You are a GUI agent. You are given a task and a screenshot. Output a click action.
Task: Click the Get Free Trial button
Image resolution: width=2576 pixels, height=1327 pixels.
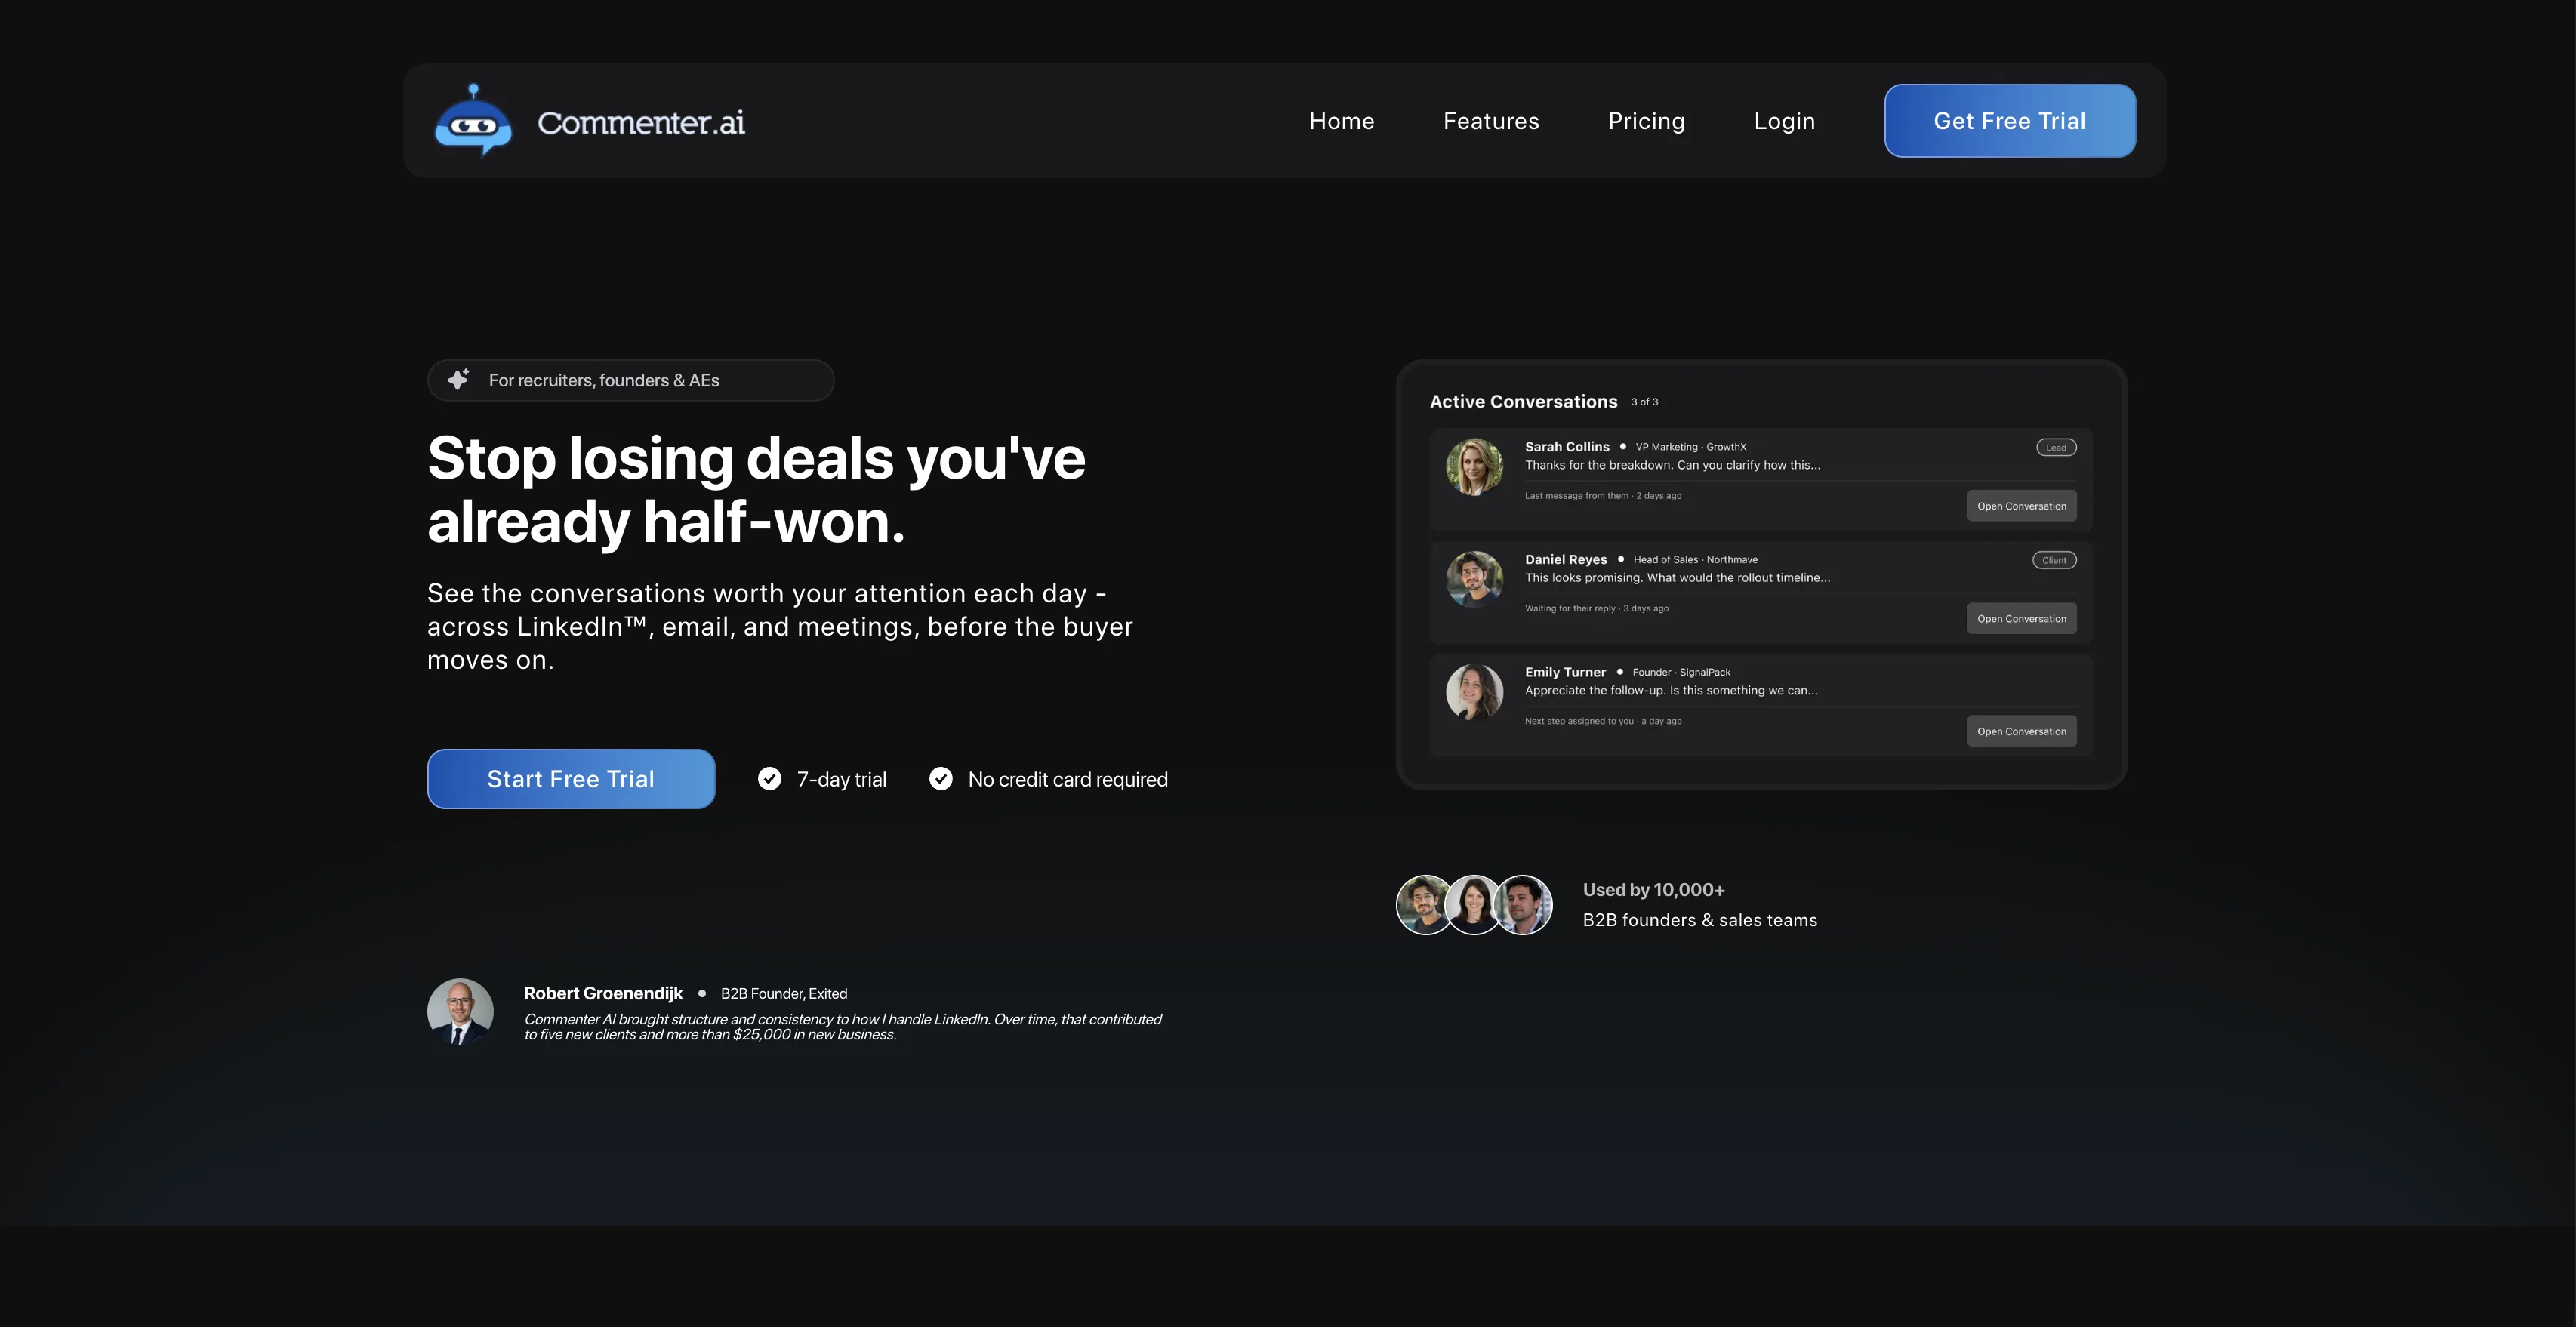[x=2010, y=121]
